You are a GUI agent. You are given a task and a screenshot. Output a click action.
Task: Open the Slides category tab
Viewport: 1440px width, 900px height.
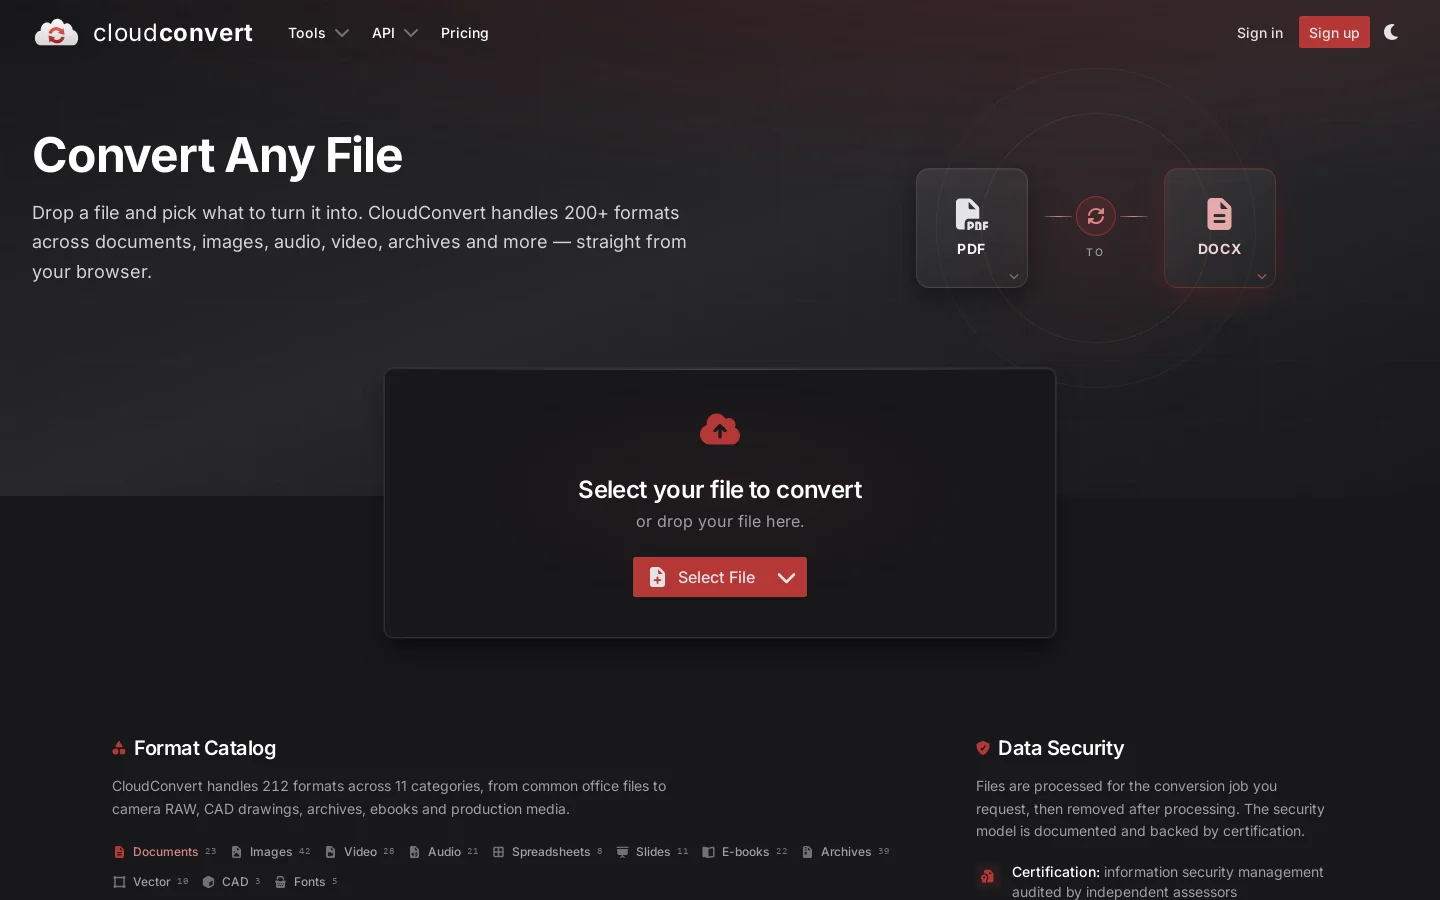(652, 852)
